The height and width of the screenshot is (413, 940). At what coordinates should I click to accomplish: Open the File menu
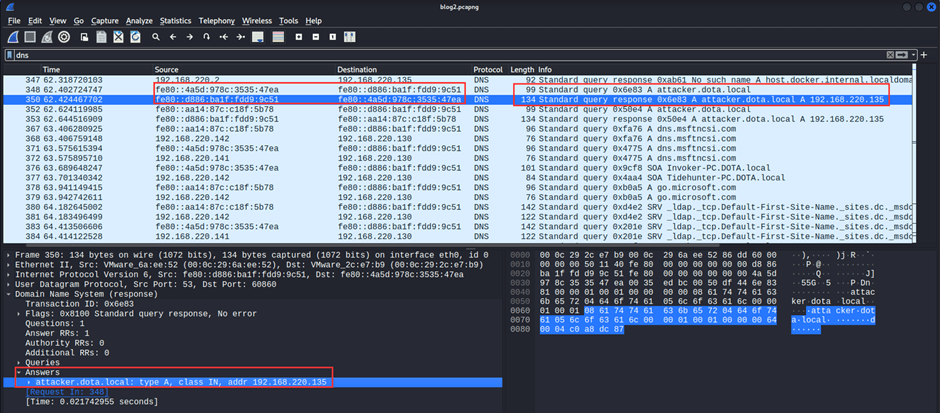[14, 21]
